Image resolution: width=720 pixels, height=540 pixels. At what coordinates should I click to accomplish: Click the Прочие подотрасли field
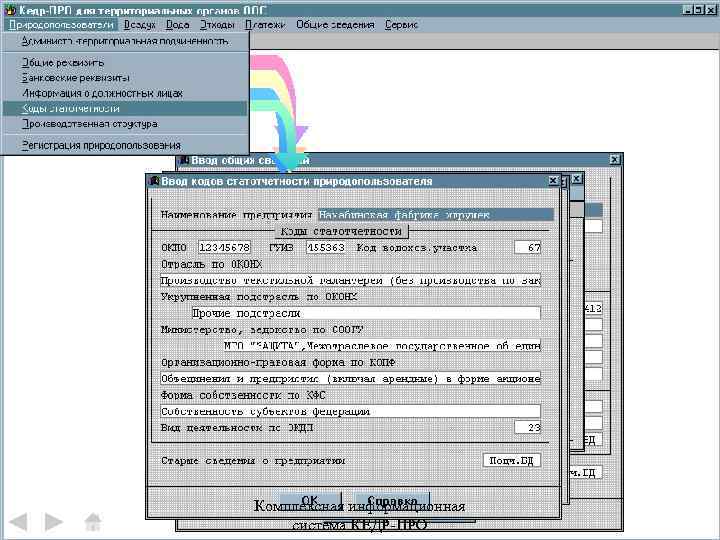tap(366, 313)
